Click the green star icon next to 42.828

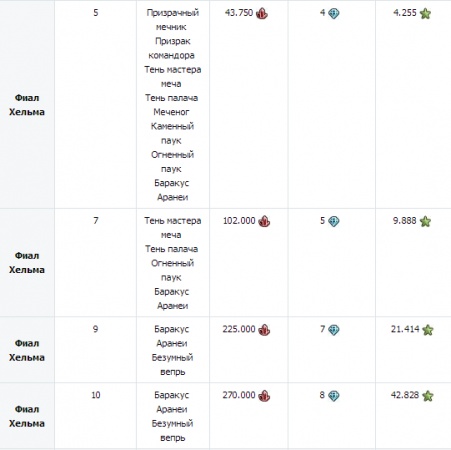click(428, 396)
